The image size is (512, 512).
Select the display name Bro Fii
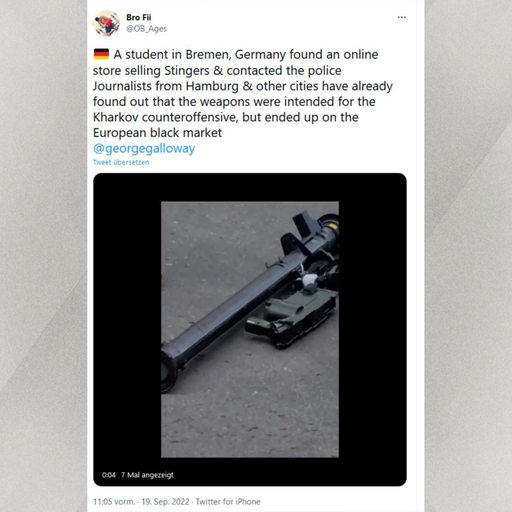click(x=139, y=17)
